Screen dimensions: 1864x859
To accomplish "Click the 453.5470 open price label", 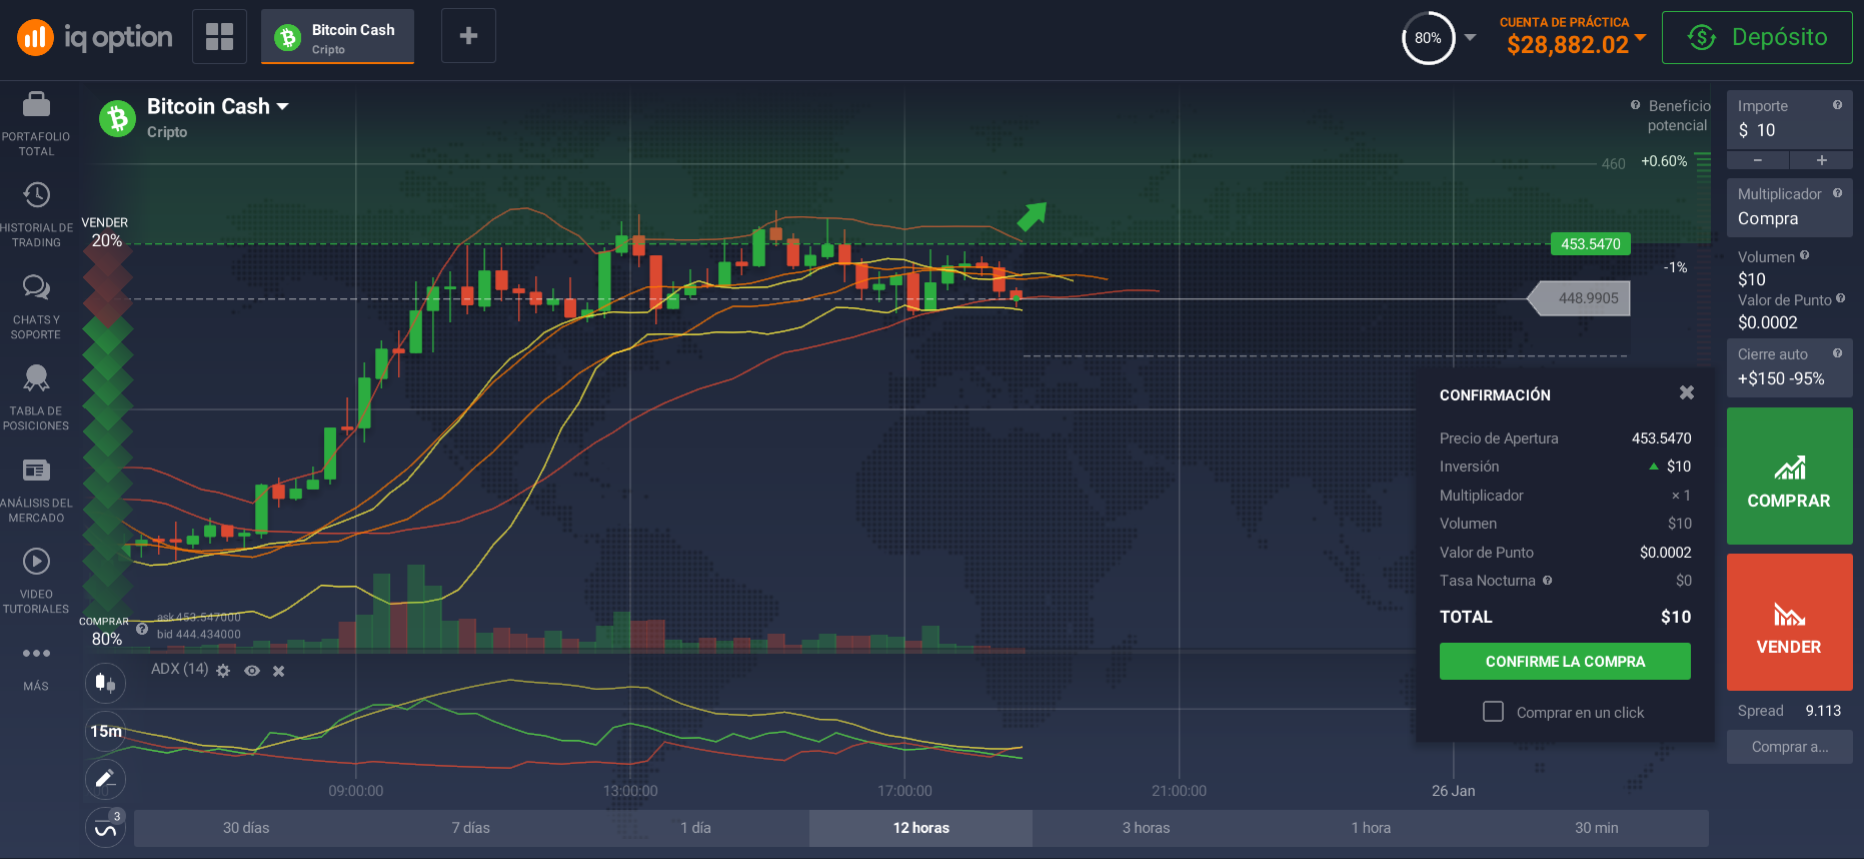I will (x=1590, y=244).
